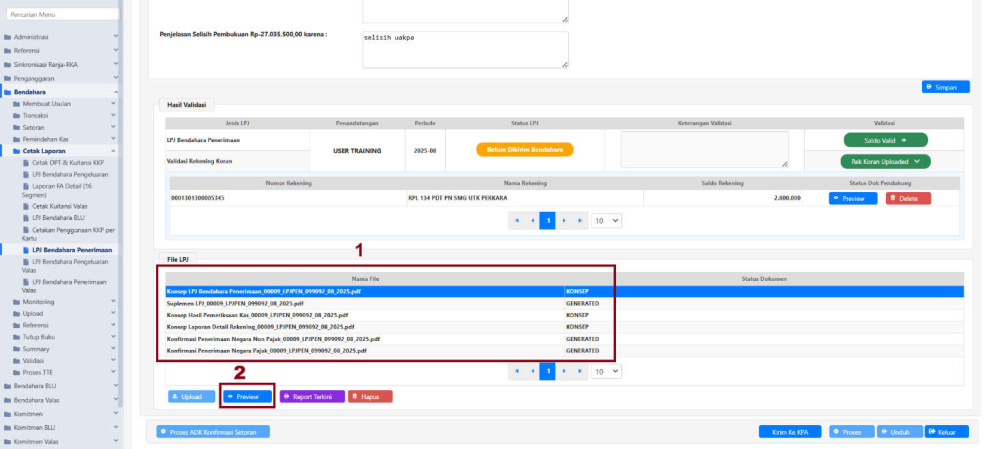Click the Keterangan Validasi text area

click(x=704, y=150)
